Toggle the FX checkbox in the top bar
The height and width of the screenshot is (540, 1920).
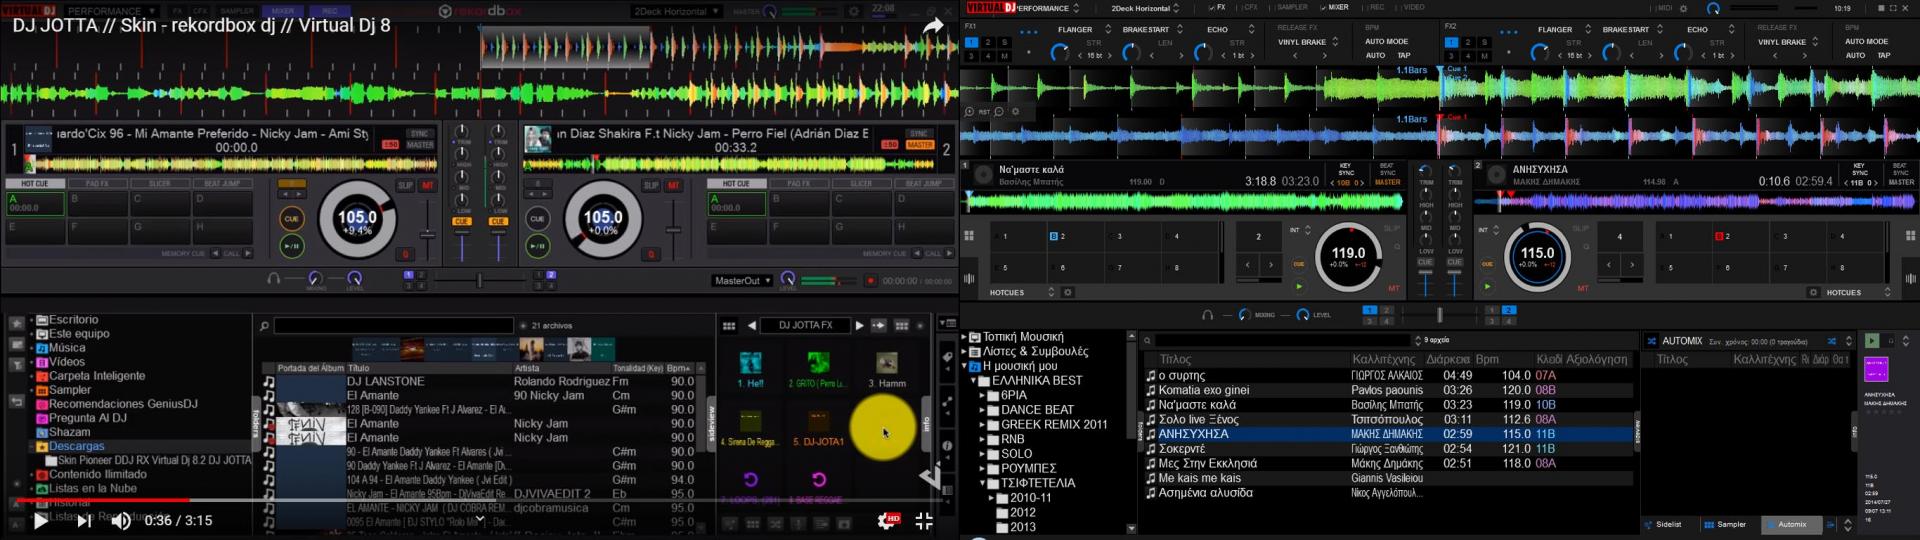(x=1211, y=8)
